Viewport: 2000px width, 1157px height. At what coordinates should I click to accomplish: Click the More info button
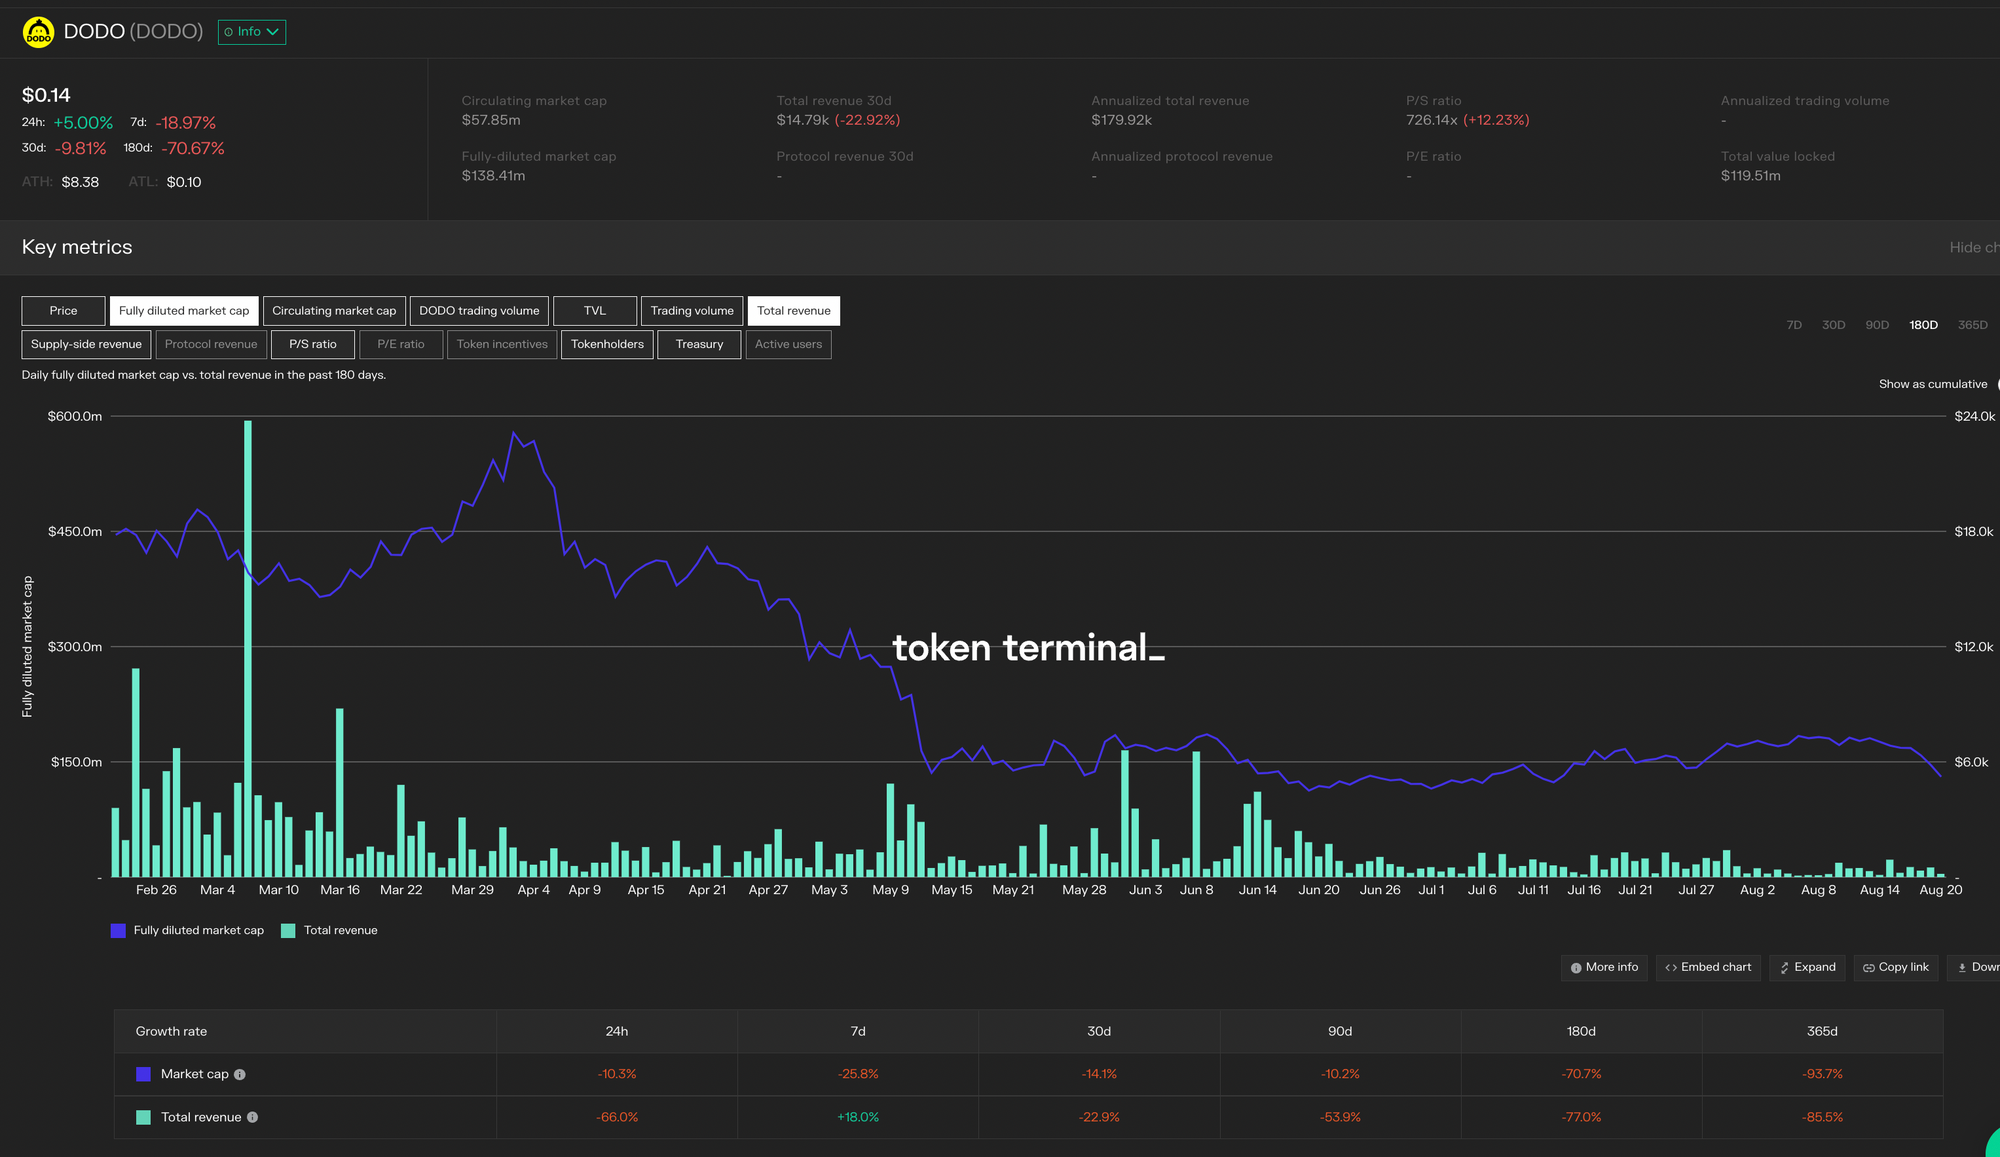1604,967
